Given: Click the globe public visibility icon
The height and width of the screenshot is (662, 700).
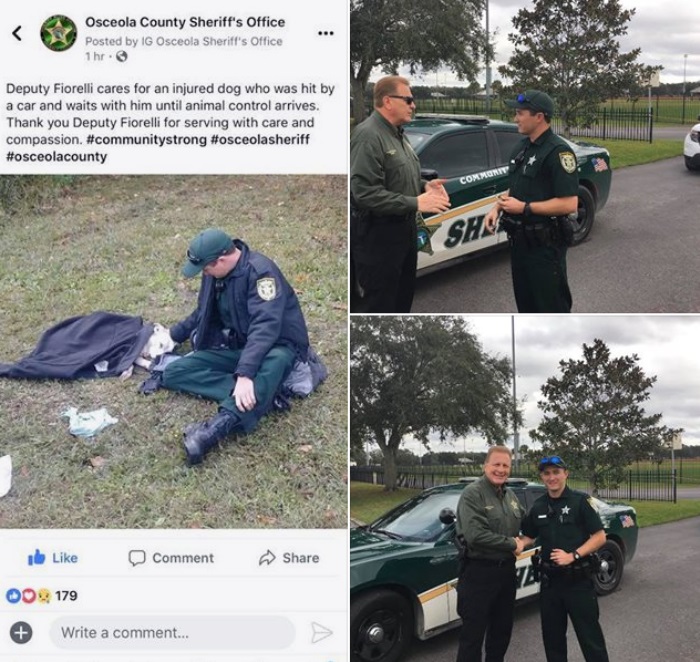Looking at the screenshot, I should tap(121, 56).
